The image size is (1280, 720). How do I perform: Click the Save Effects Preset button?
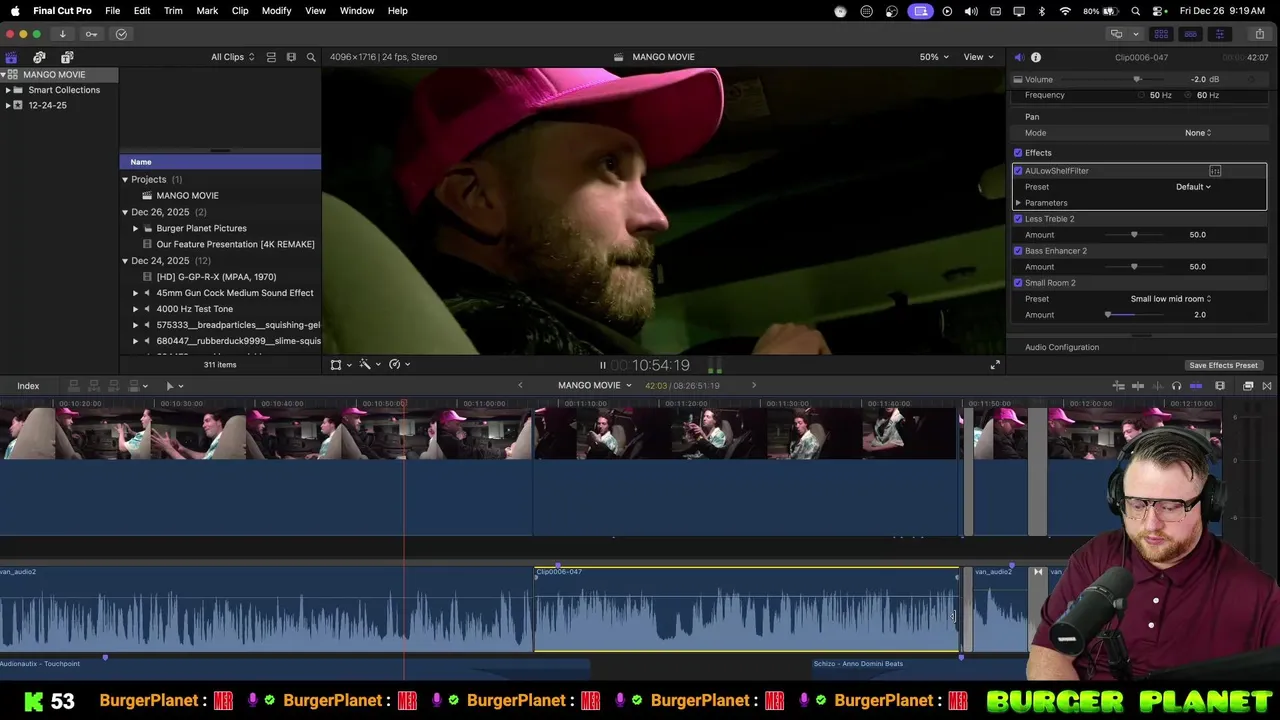click(x=1223, y=365)
